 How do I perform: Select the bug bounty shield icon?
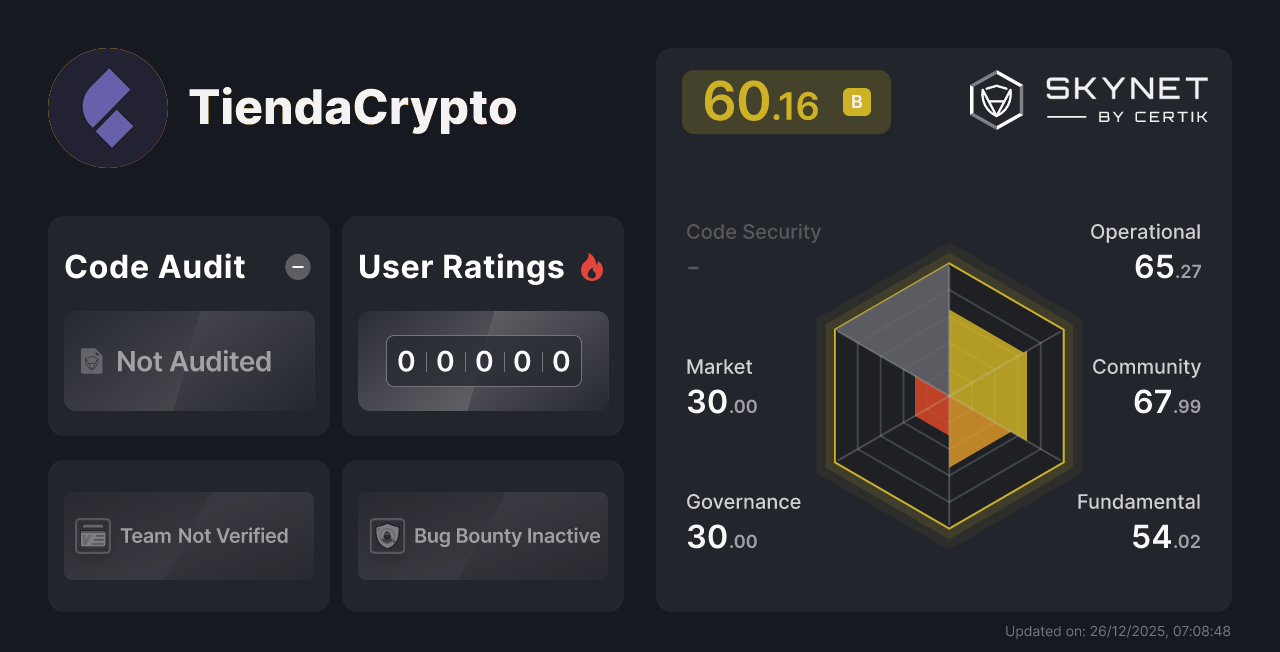[x=387, y=536]
